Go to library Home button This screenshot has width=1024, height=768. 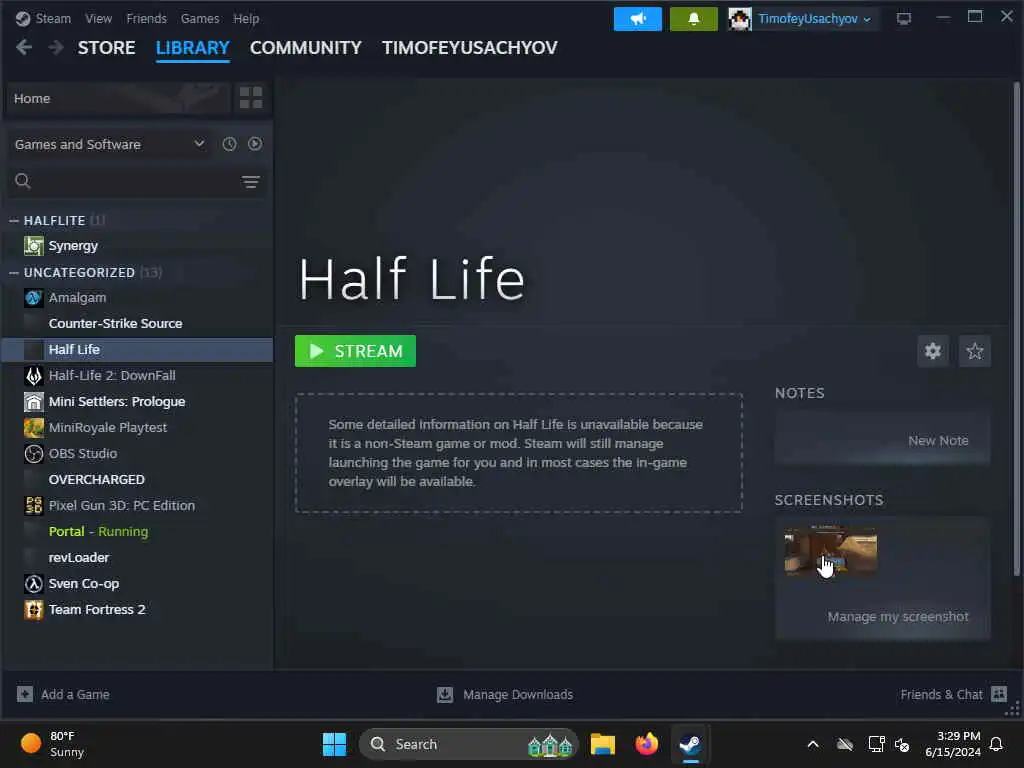pyautogui.click(x=118, y=98)
